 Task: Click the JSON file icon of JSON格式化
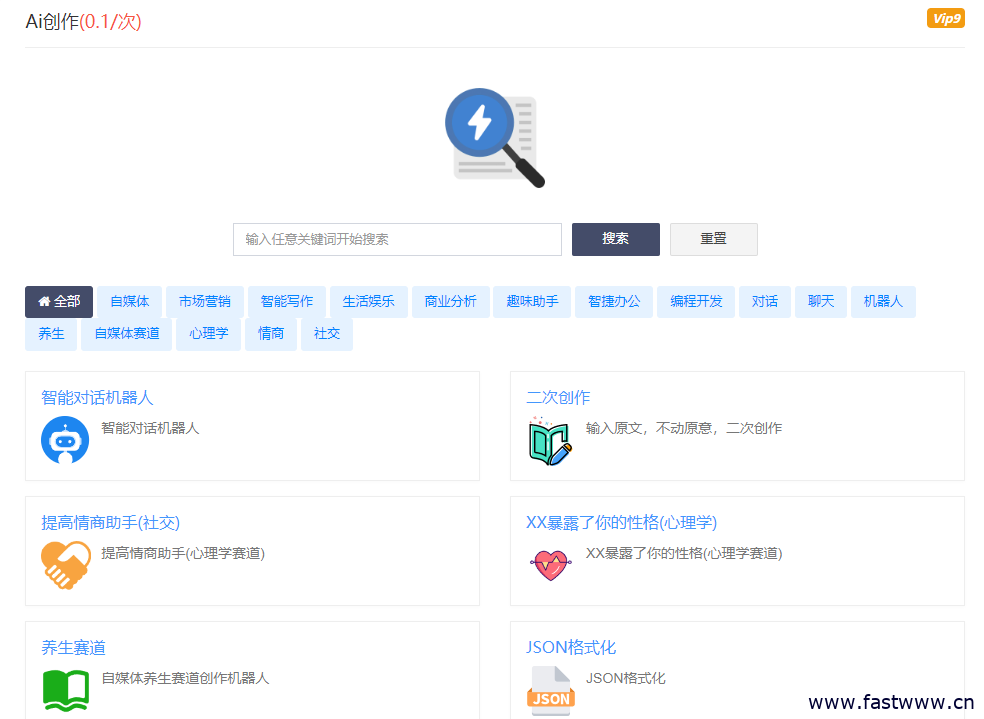pos(549,690)
